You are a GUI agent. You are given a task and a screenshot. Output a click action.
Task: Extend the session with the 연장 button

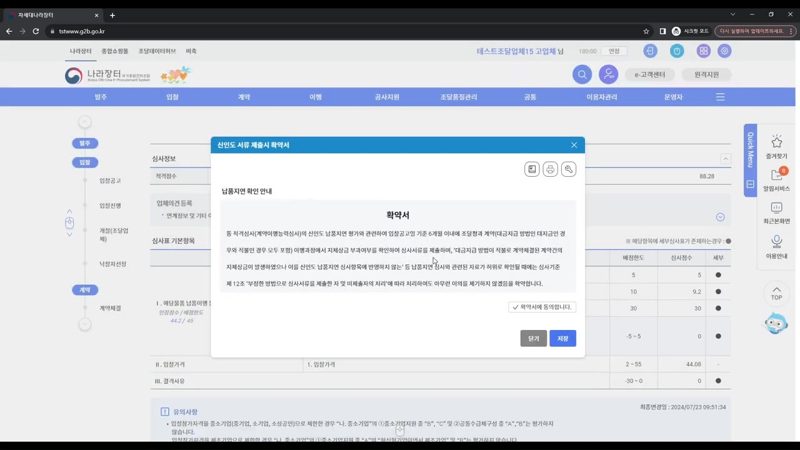click(614, 51)
